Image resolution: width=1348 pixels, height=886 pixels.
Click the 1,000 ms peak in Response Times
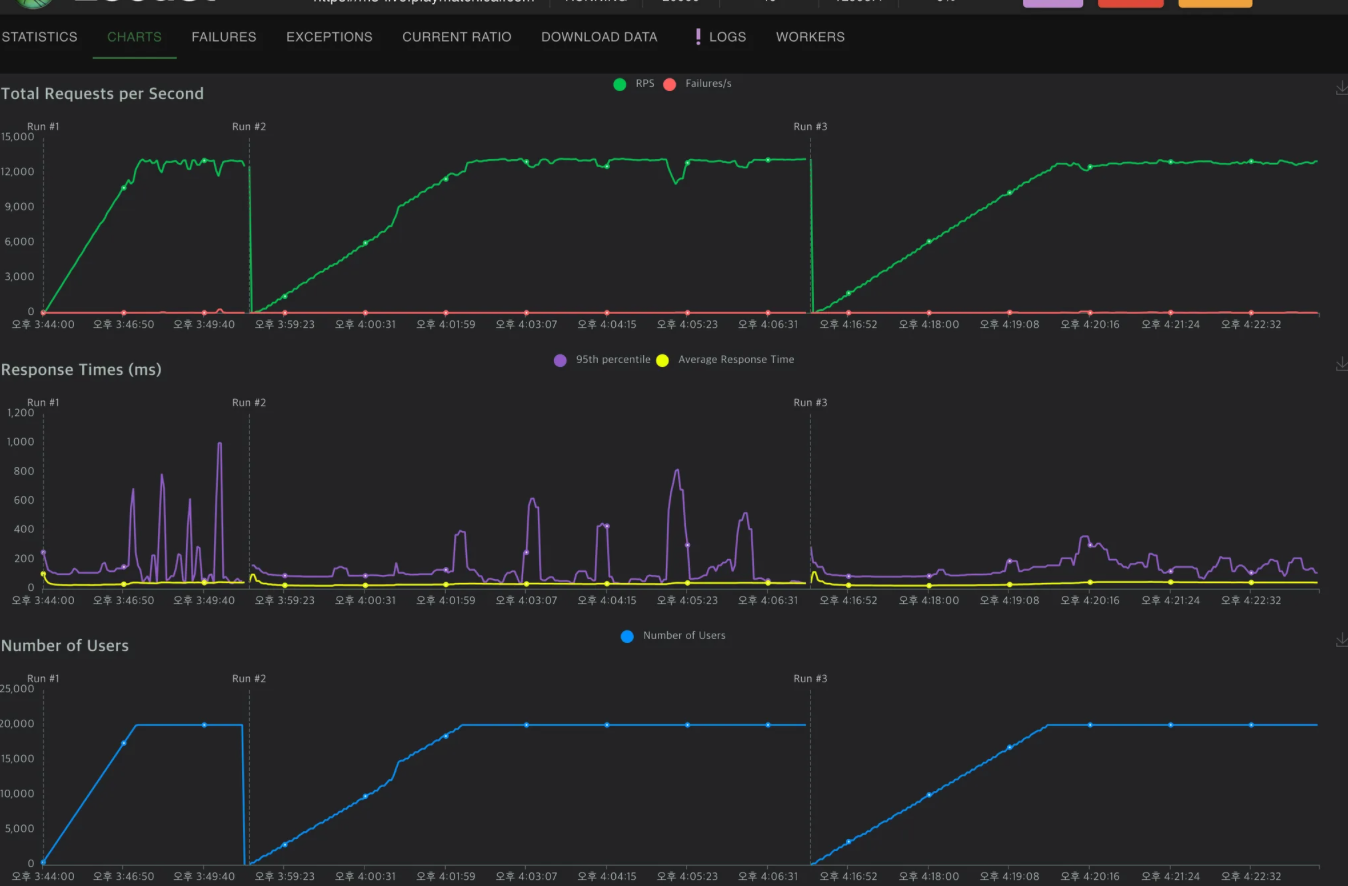coord(219,444)
